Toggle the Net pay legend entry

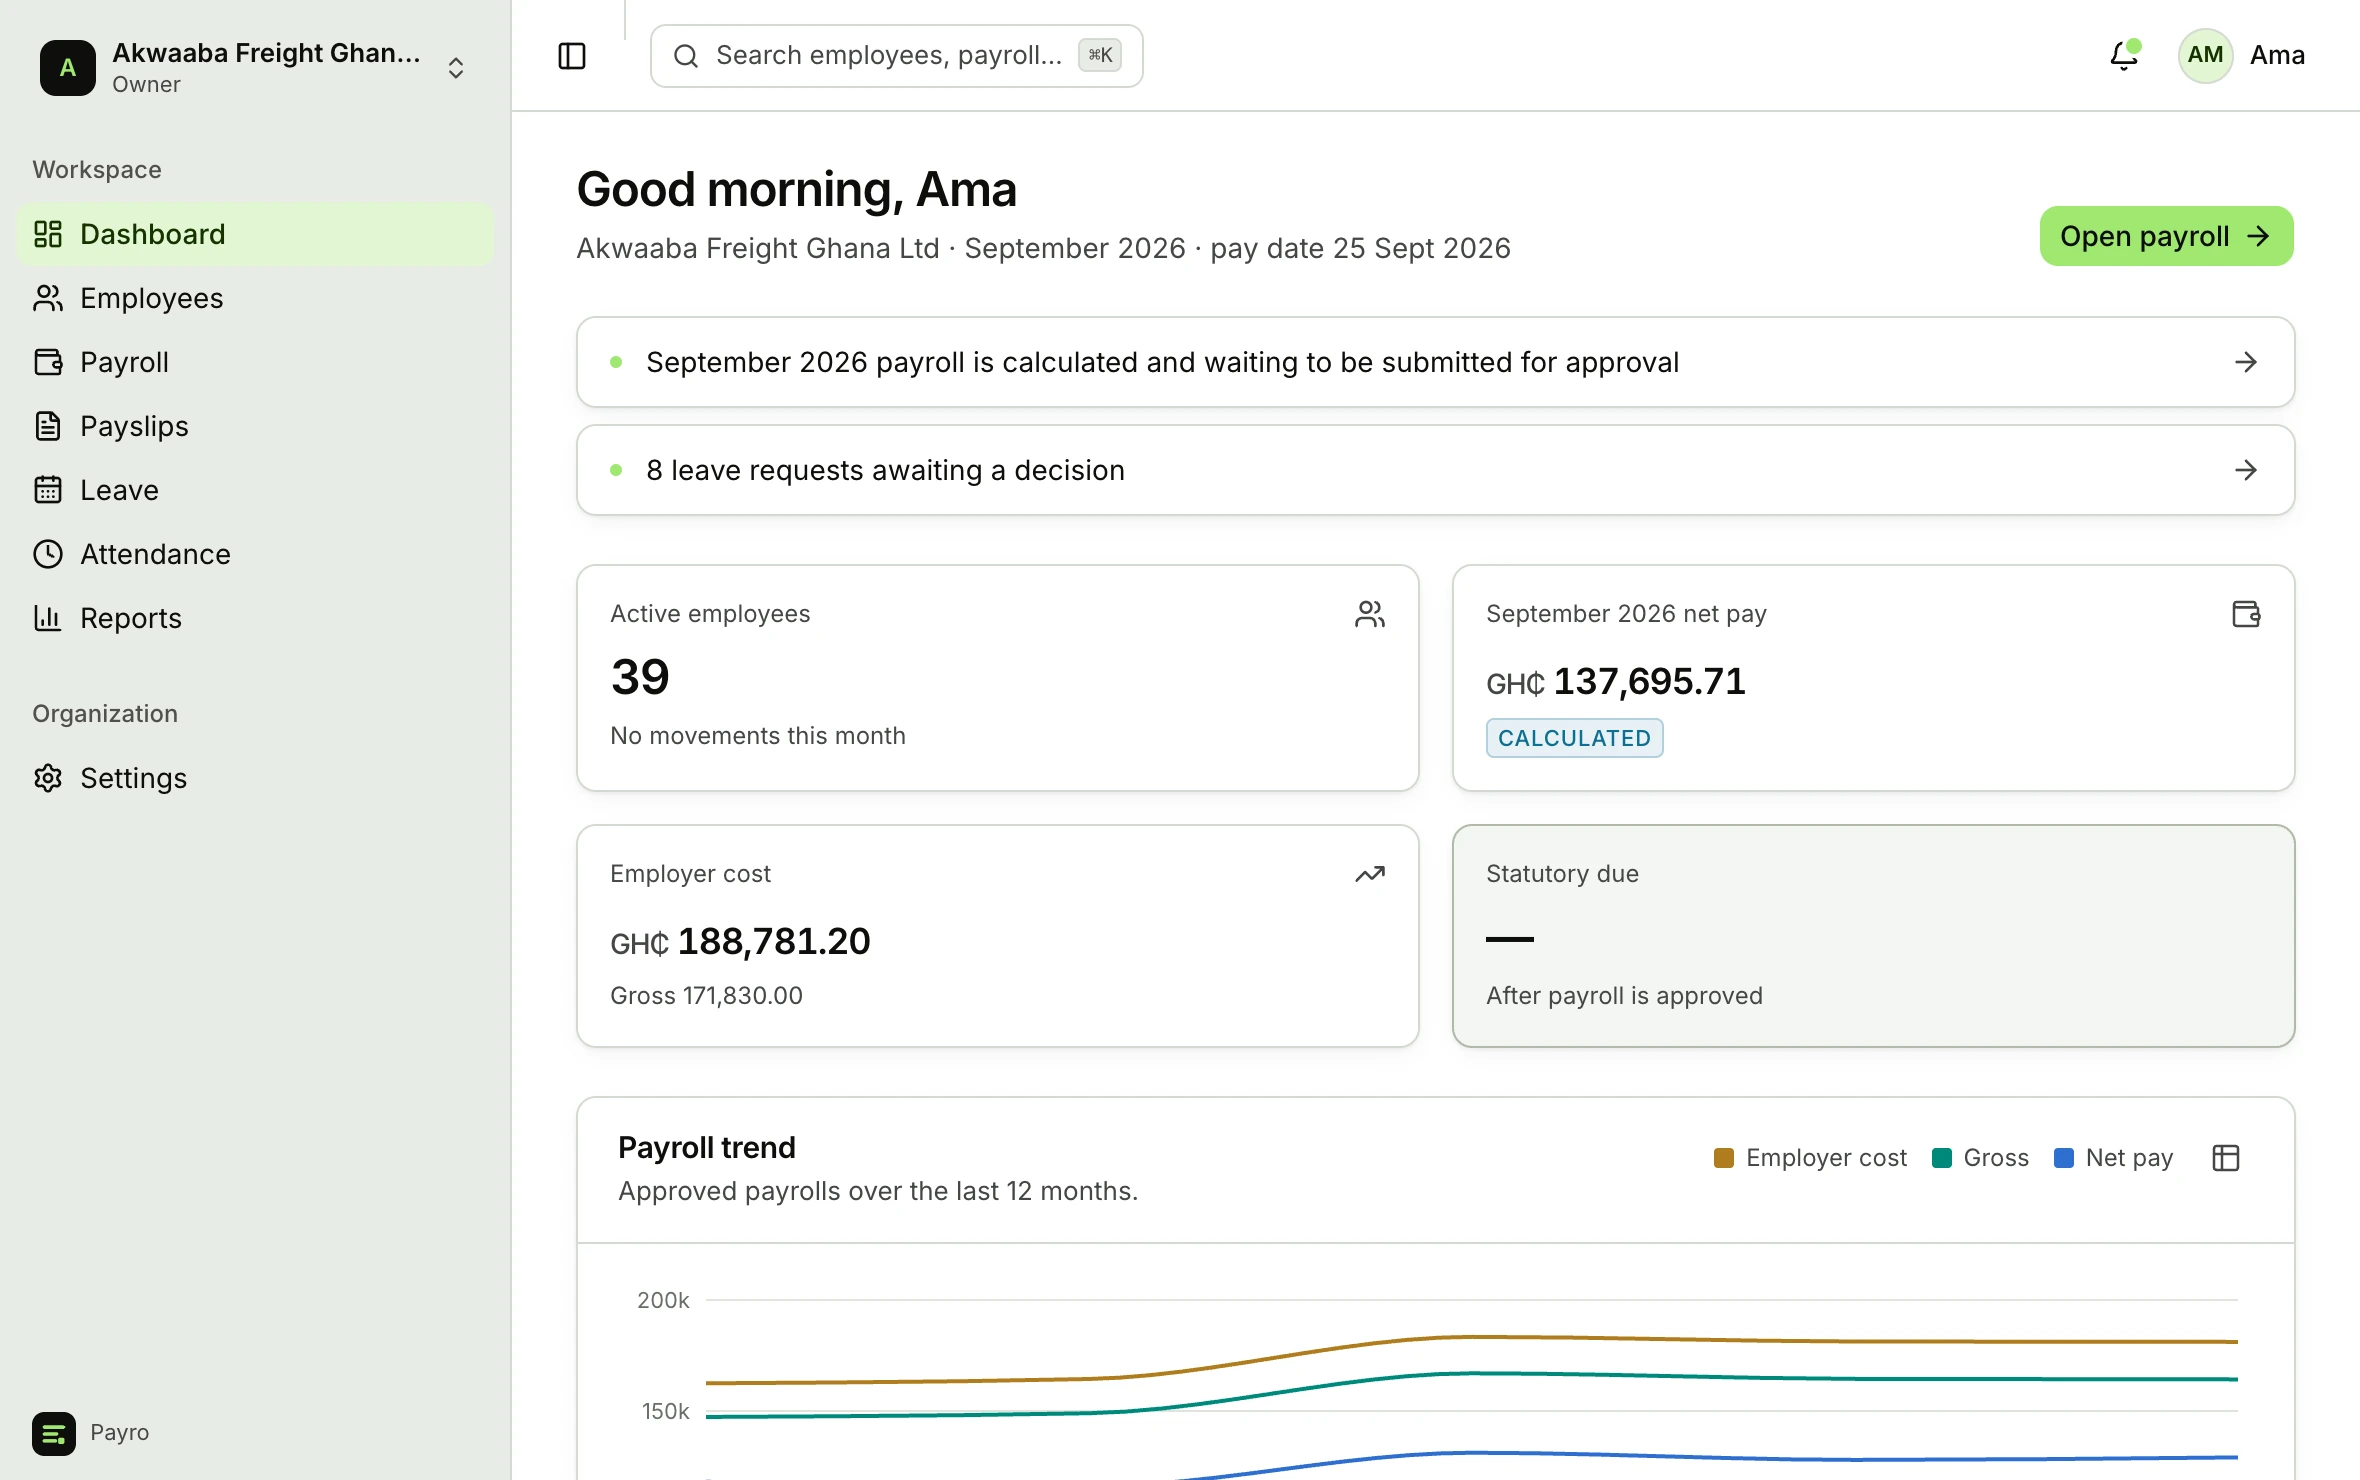pos(2113,1158)
